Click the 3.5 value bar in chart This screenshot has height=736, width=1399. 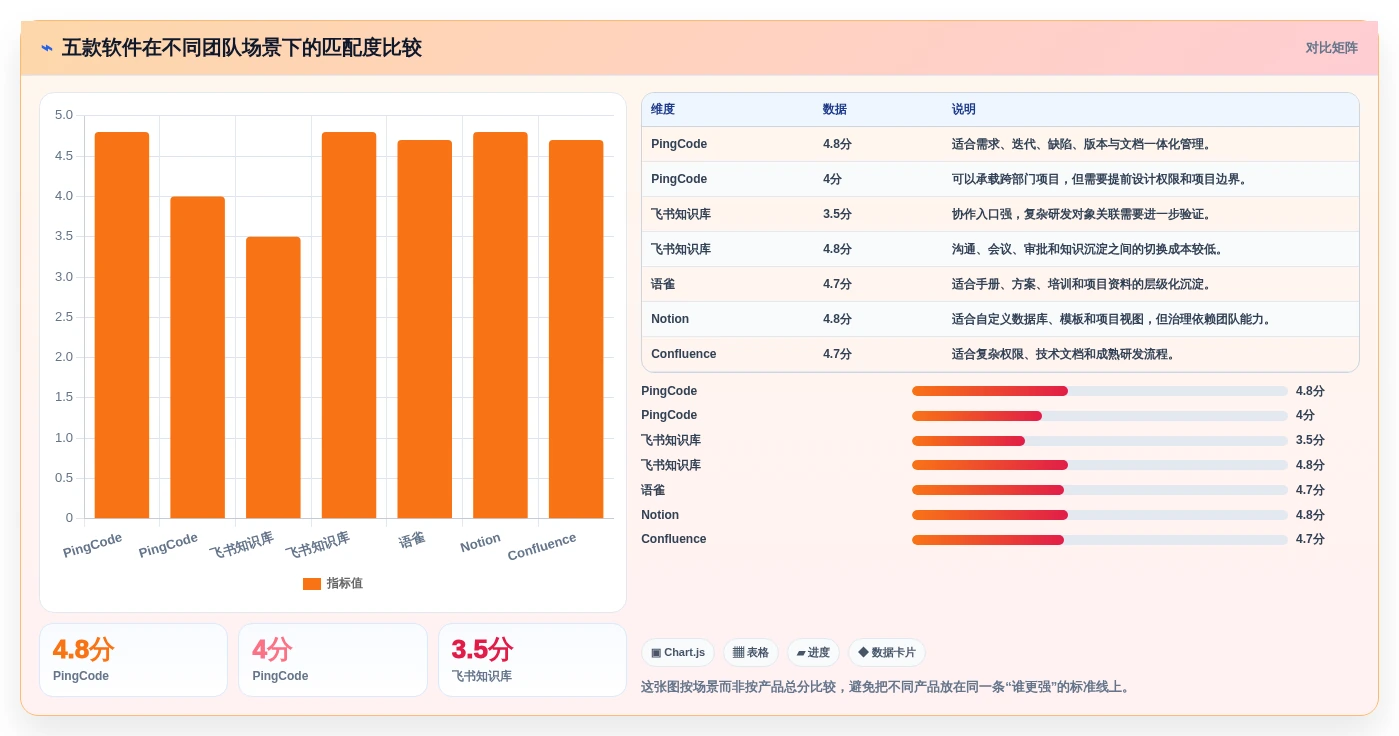[273, 377]
